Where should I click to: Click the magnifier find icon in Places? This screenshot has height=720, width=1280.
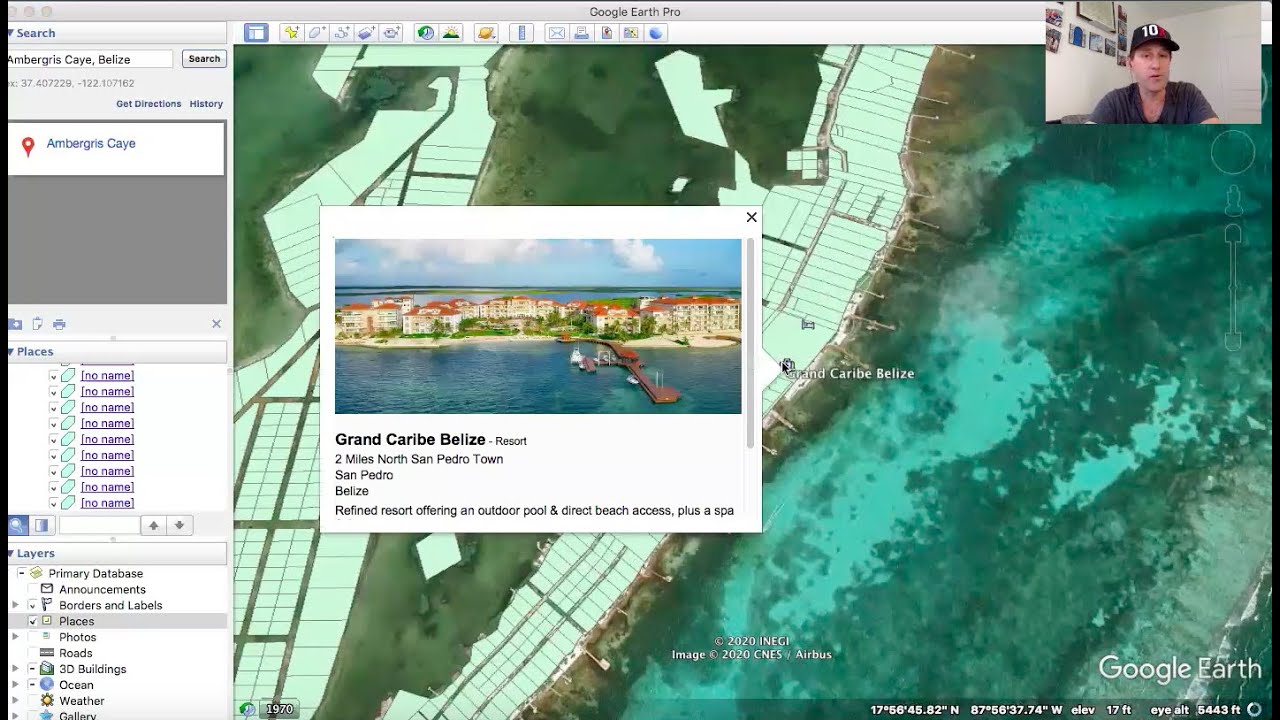18,525
